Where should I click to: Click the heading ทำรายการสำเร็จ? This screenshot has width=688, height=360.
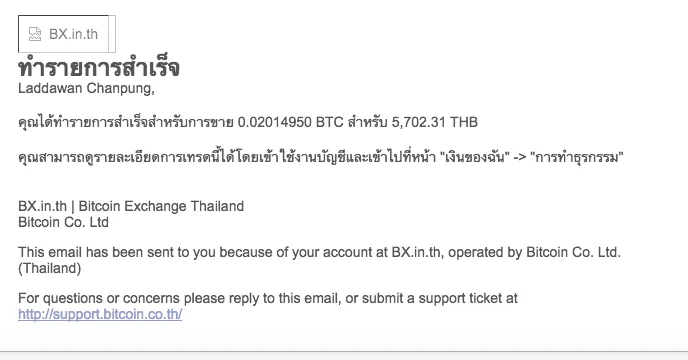(x=99, y=68)
